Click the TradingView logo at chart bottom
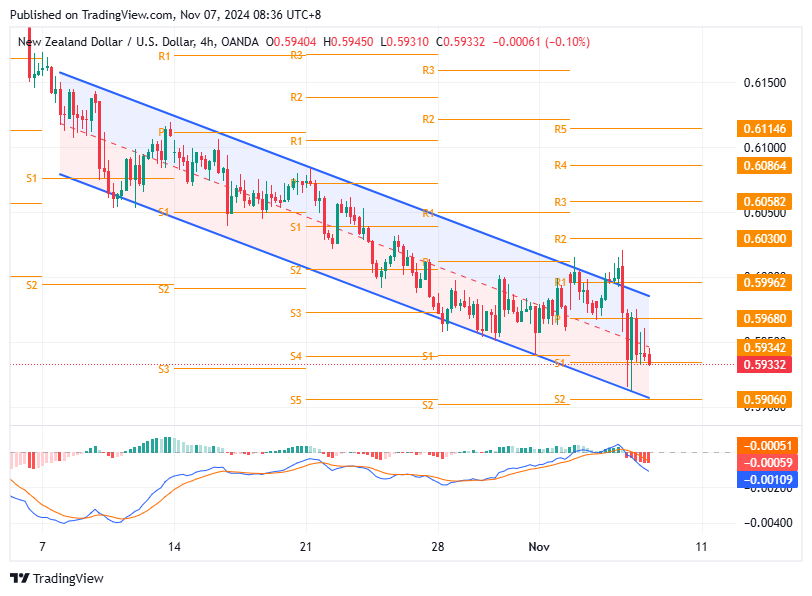The image size is (812, 596). tap(57, 578)
